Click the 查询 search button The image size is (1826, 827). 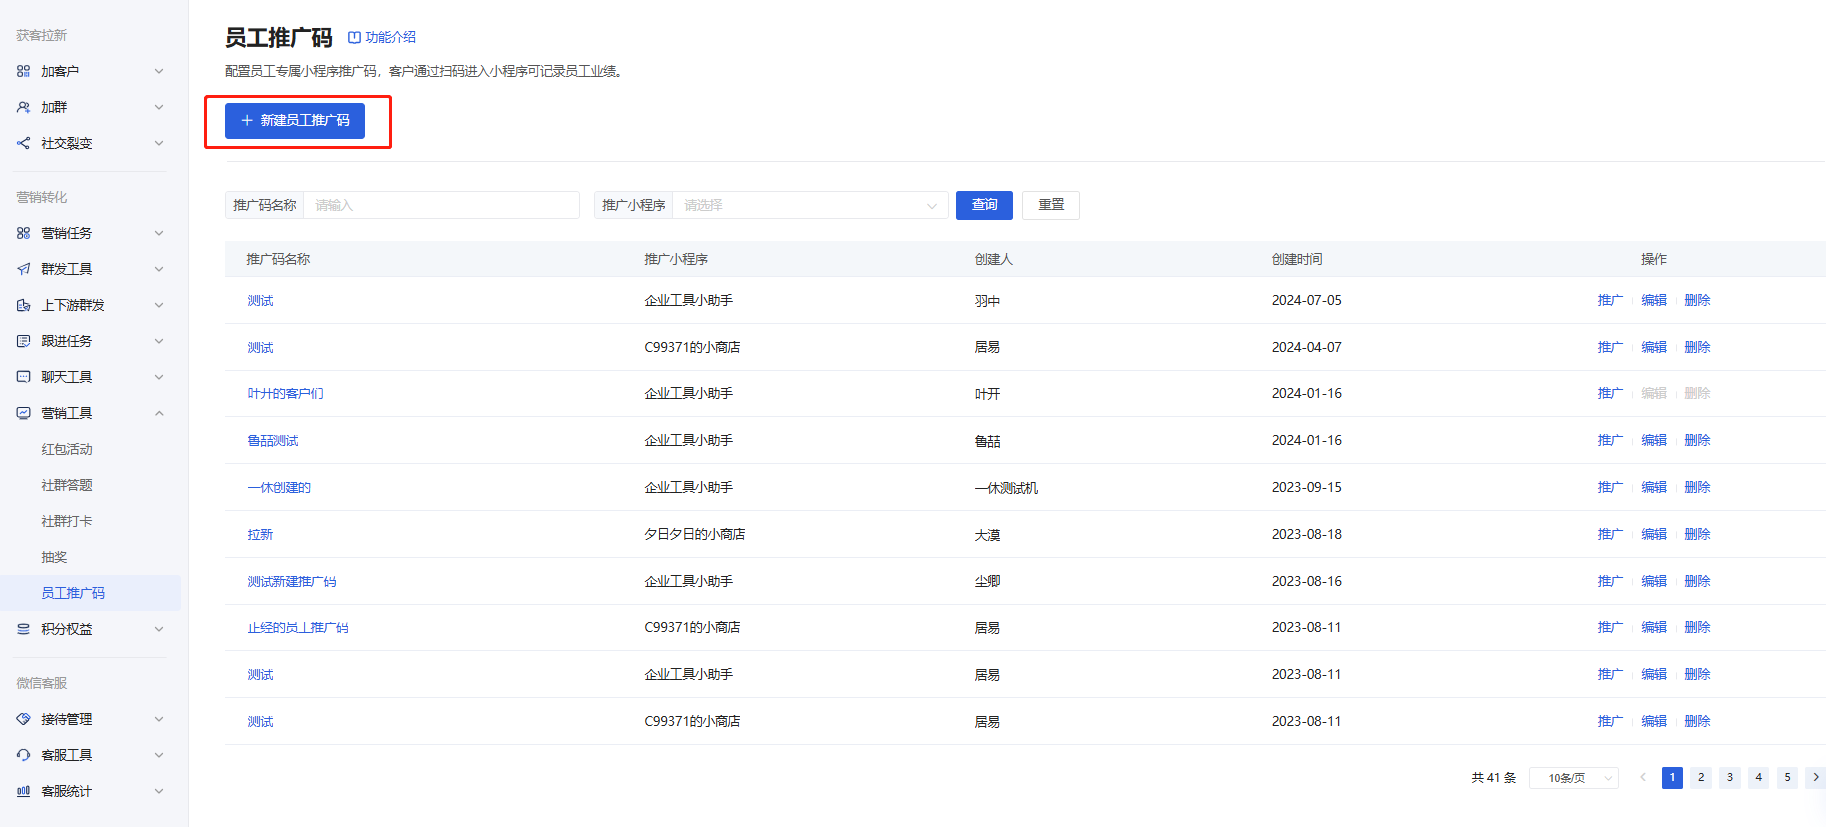[984, 205]
